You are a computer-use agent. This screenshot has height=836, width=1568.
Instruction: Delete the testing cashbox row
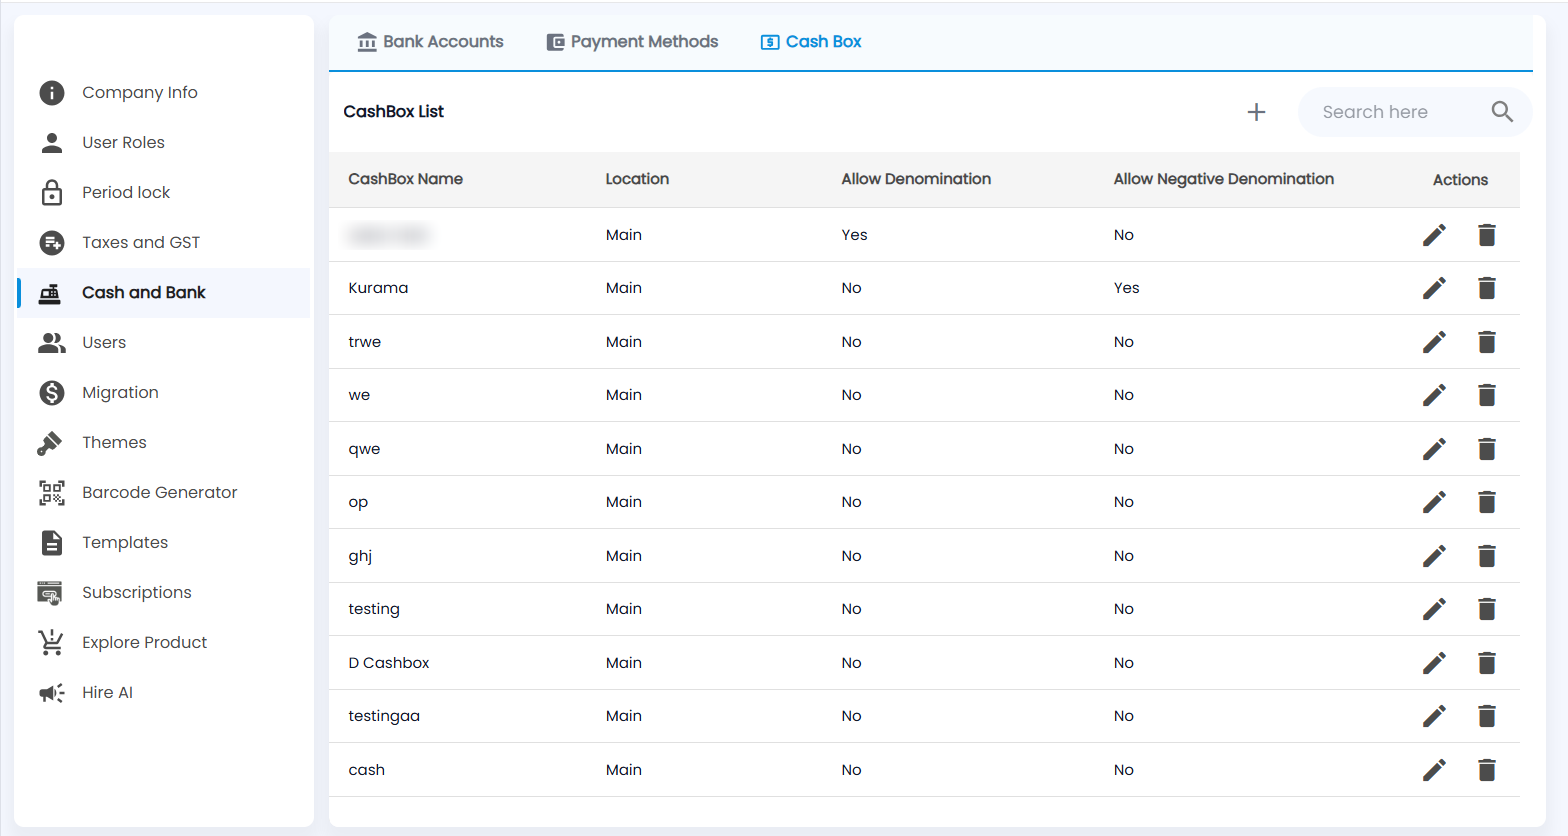point(1487,609)
